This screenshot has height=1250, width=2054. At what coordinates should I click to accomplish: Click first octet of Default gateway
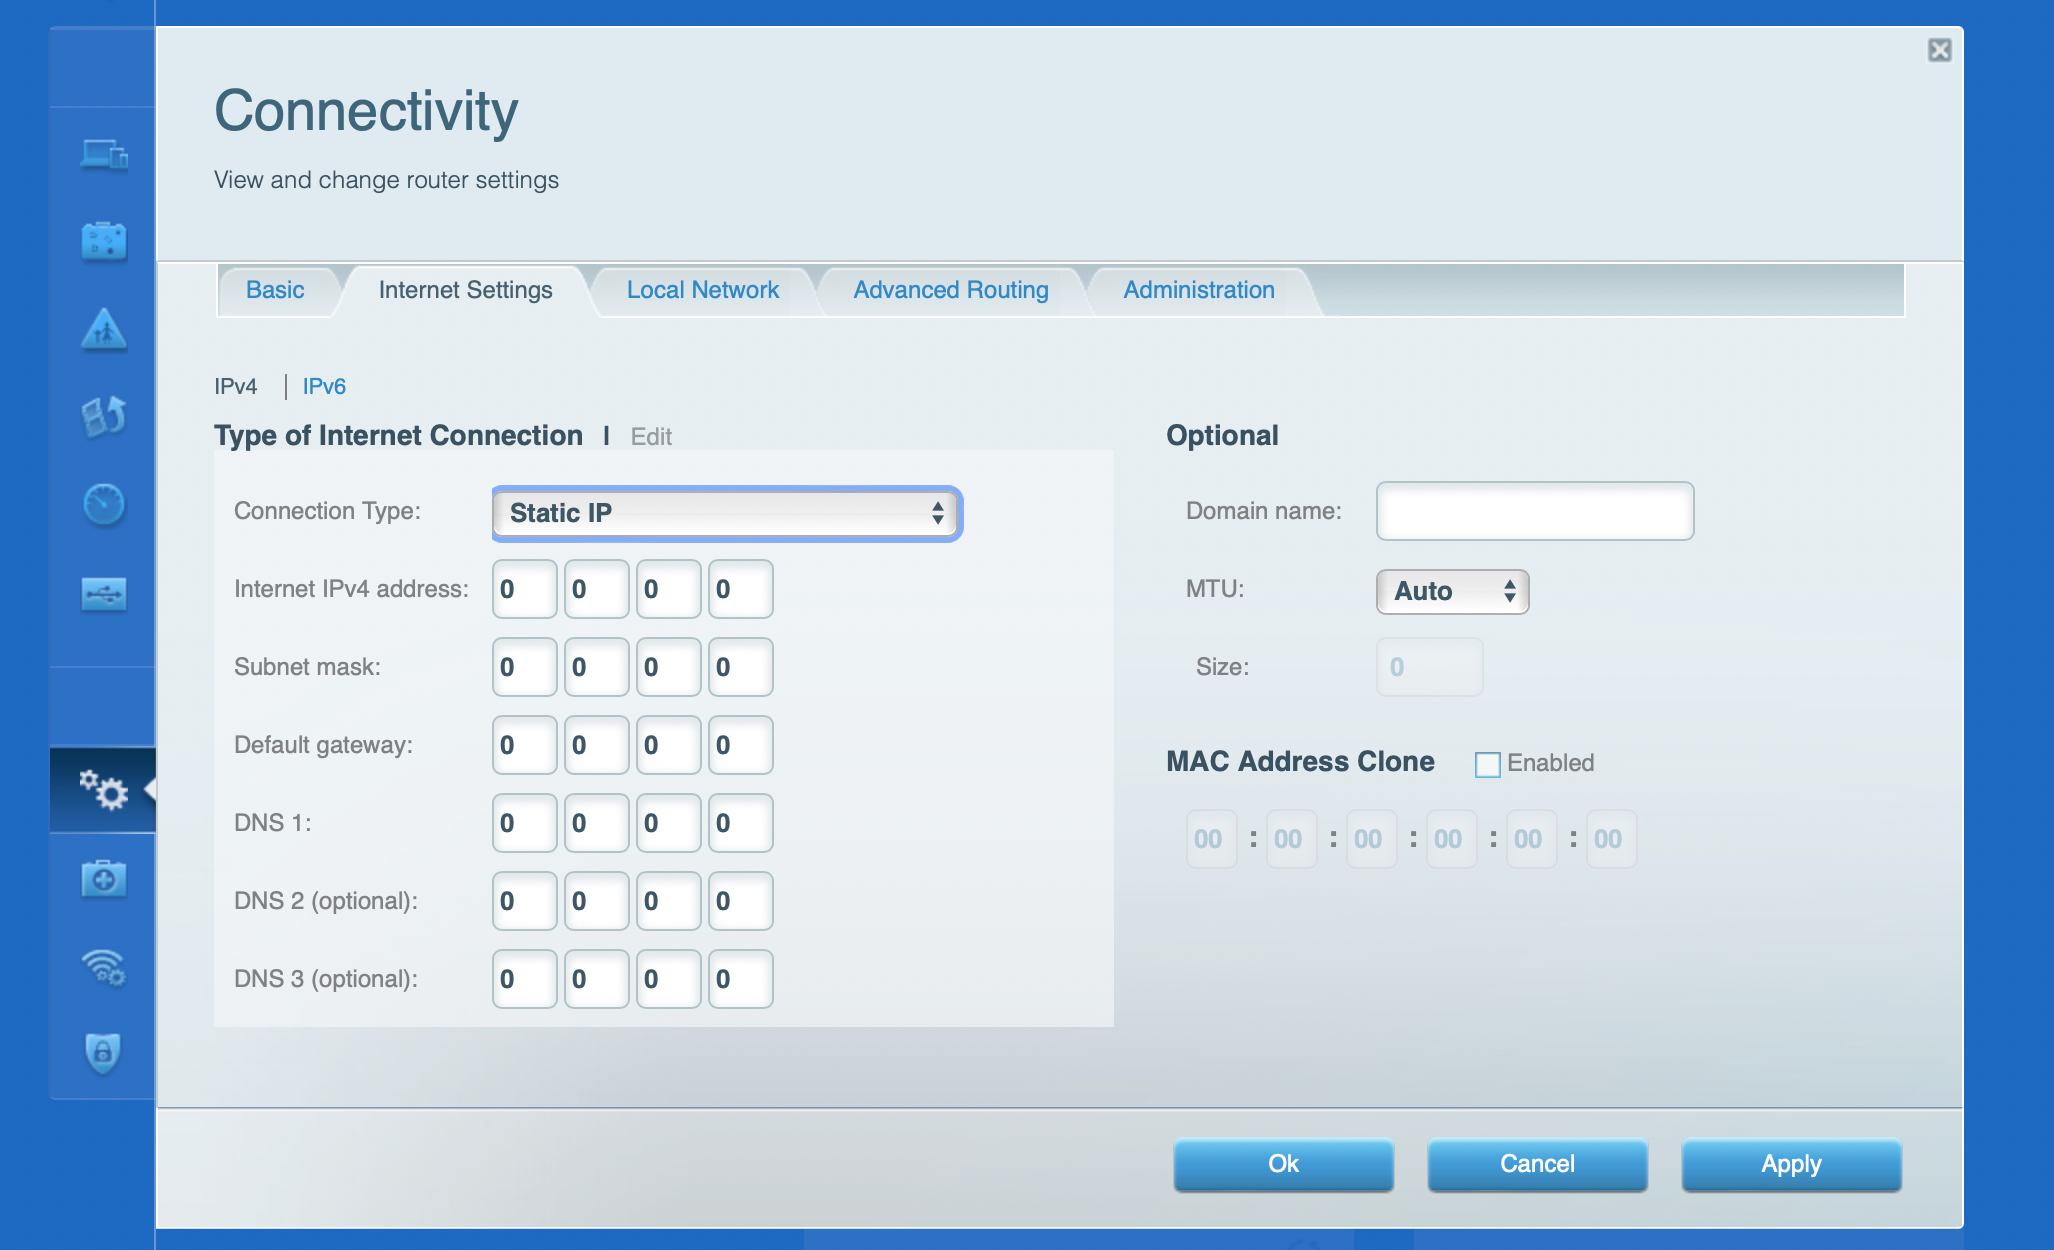(x=524, y=745)
